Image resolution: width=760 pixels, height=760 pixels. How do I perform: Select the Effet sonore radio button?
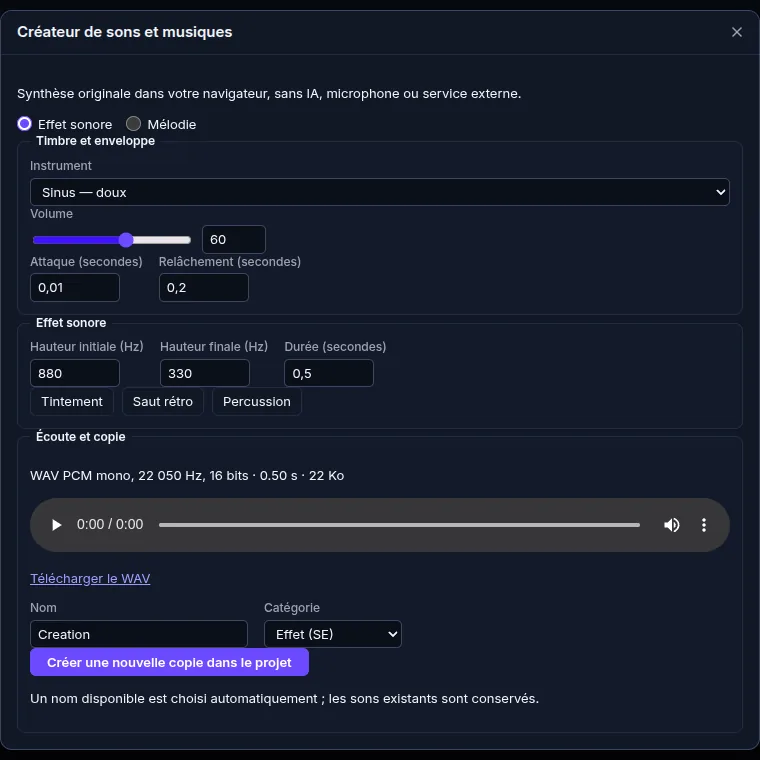24,124
